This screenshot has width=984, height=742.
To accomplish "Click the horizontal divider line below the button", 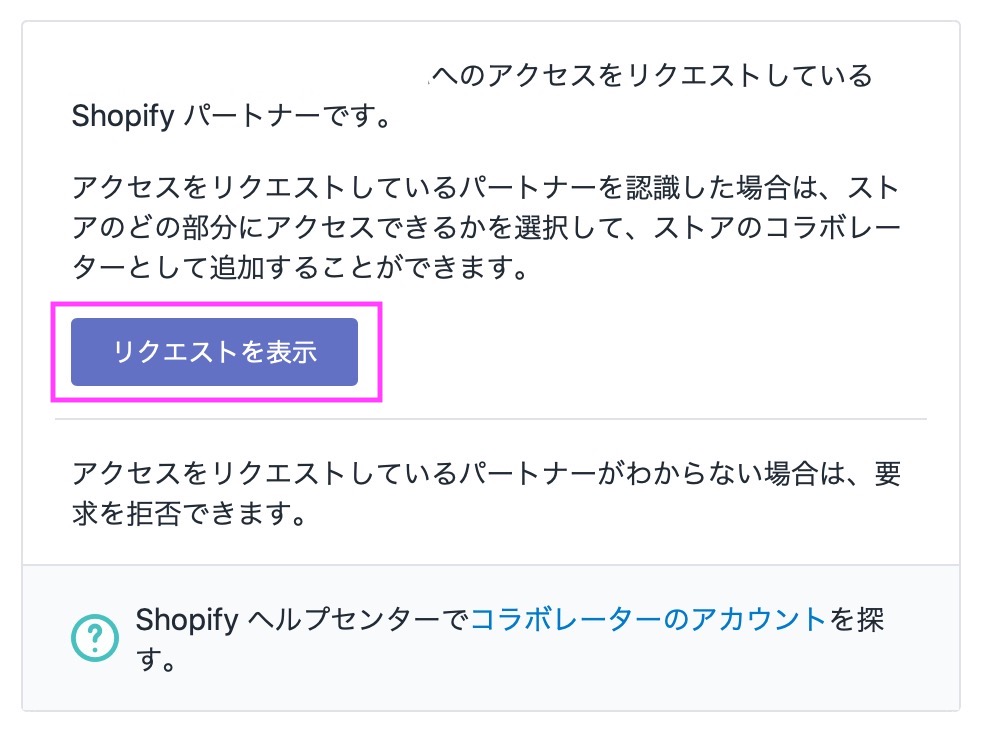I will (x=490, y=418).
